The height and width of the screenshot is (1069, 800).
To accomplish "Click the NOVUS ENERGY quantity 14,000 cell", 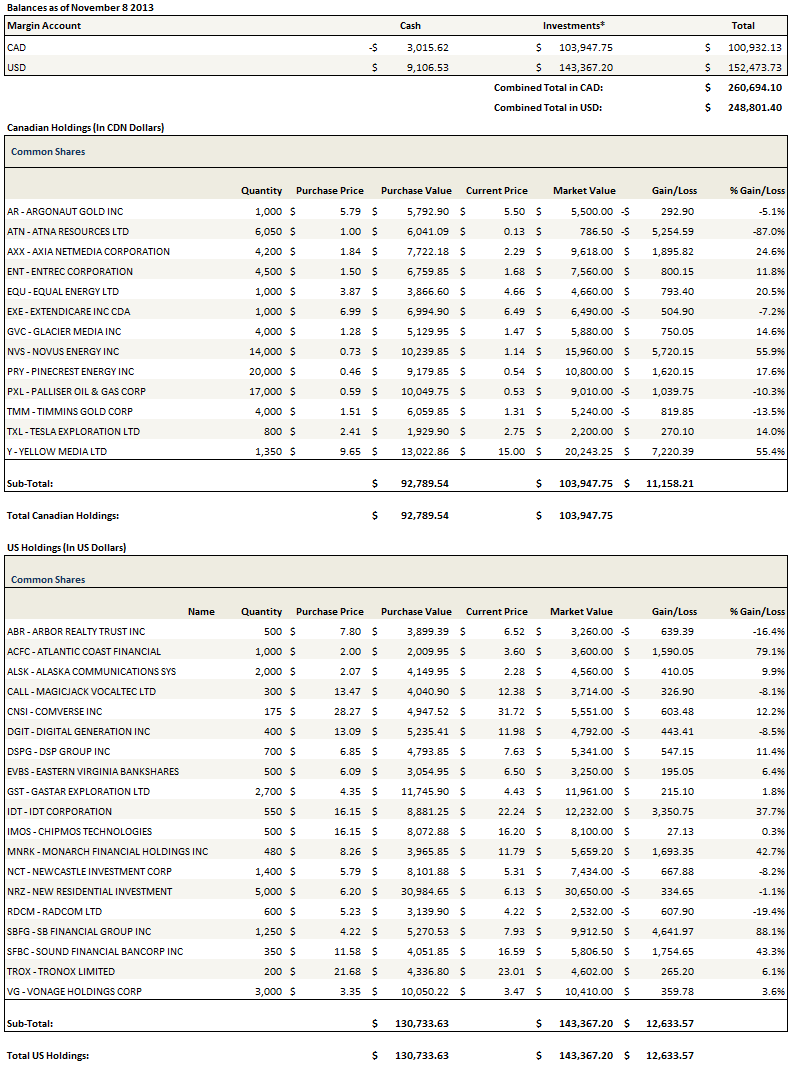I will pos(263,351).
